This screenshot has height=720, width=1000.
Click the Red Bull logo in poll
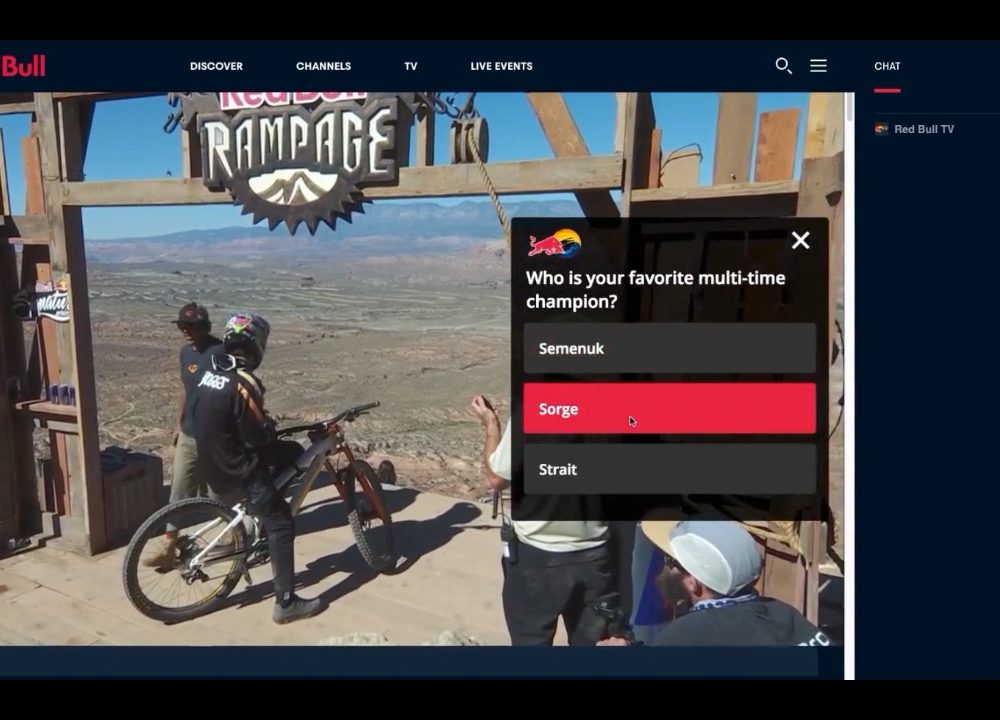pyautogui.click(x=554, y=243)
